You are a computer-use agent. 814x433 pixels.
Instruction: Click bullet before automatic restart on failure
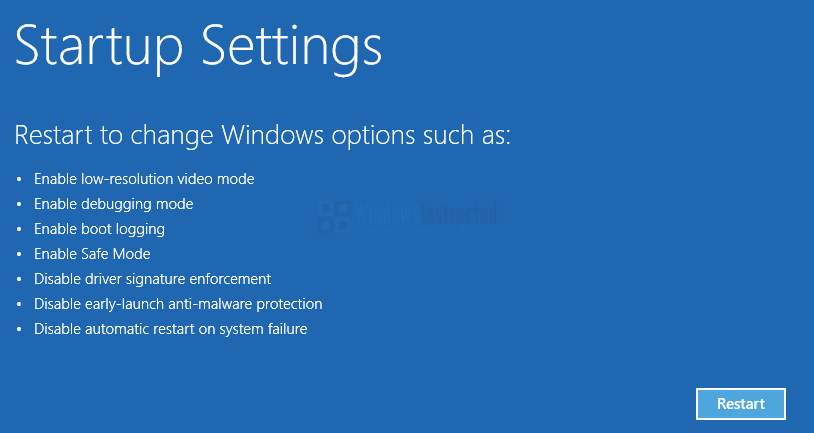20,329
